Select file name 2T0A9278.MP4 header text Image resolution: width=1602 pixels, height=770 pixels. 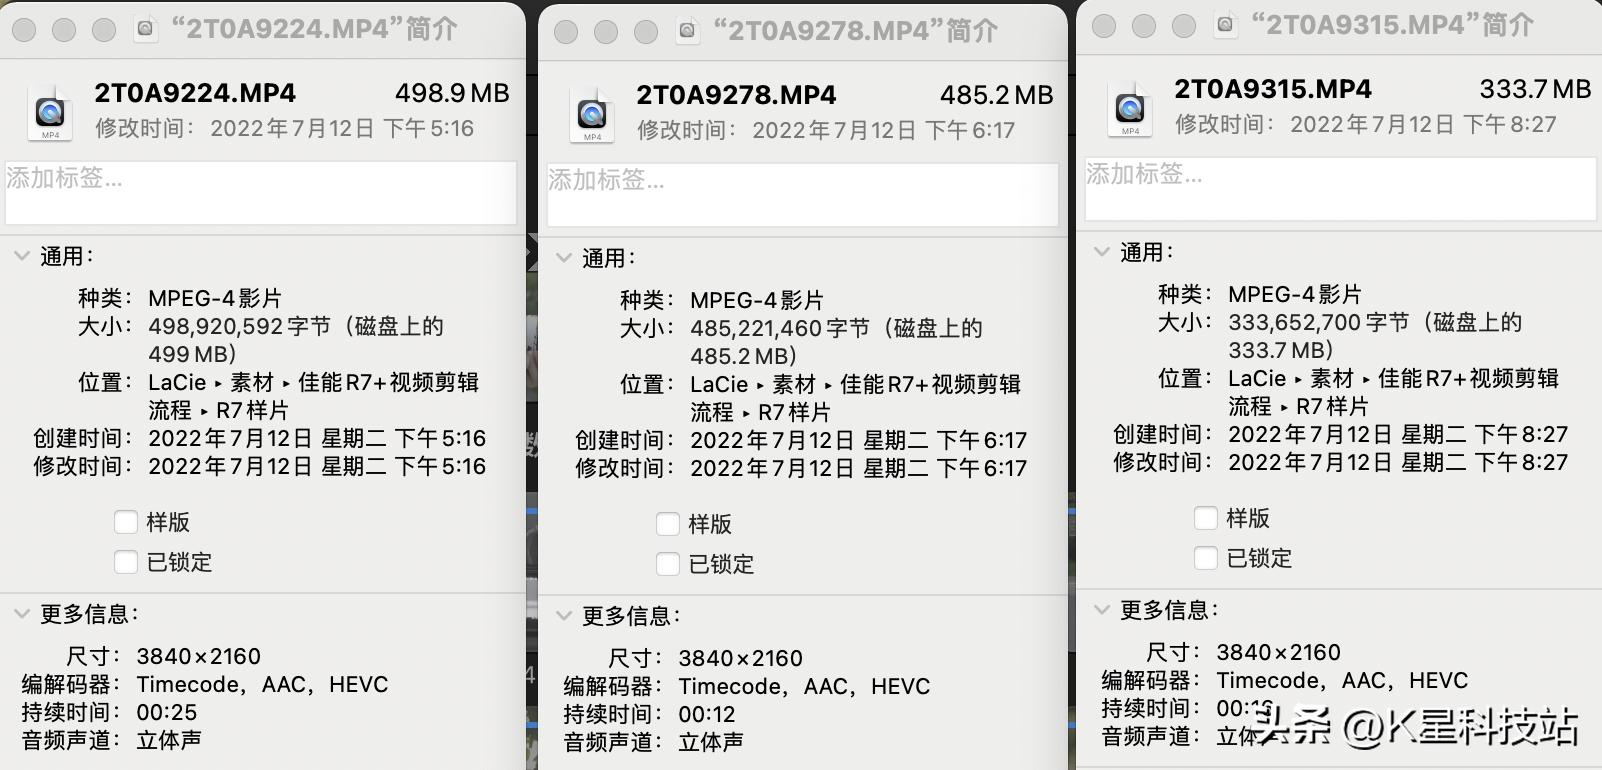click(737, 96)
